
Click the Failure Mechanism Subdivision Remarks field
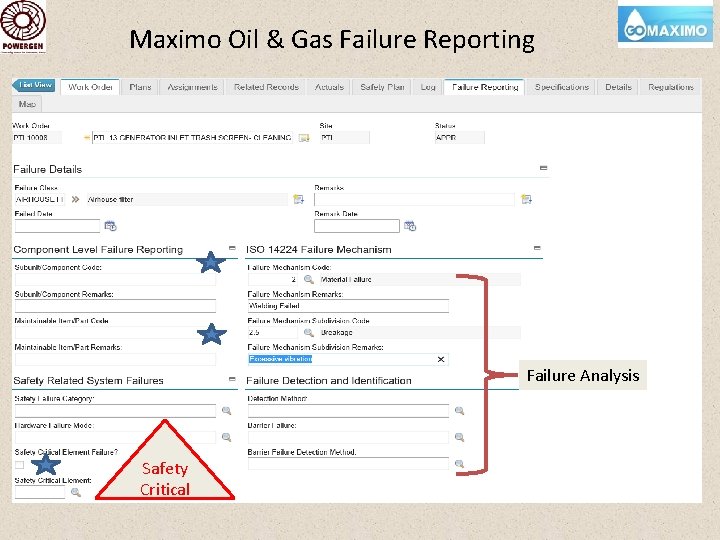348,359
